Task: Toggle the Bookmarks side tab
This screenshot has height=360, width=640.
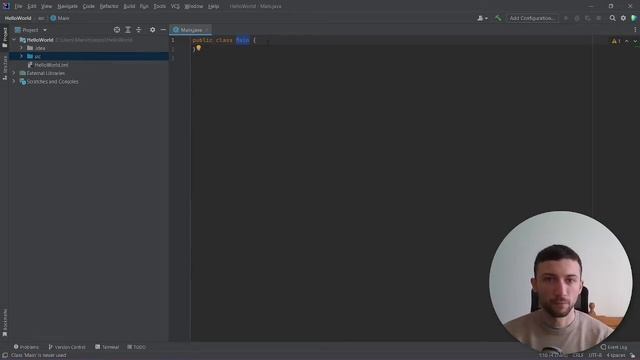Action: (x=4, y=322)
